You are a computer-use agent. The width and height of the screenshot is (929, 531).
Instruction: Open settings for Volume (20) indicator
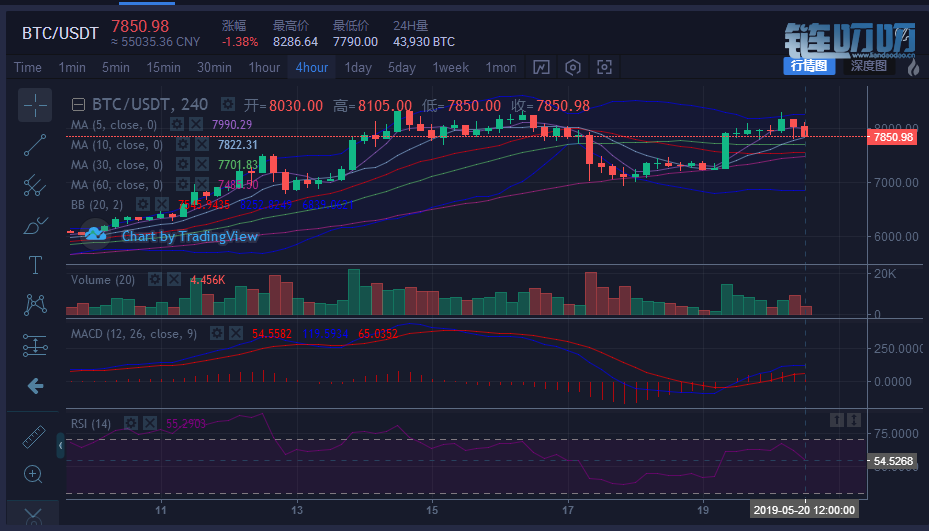155,279
